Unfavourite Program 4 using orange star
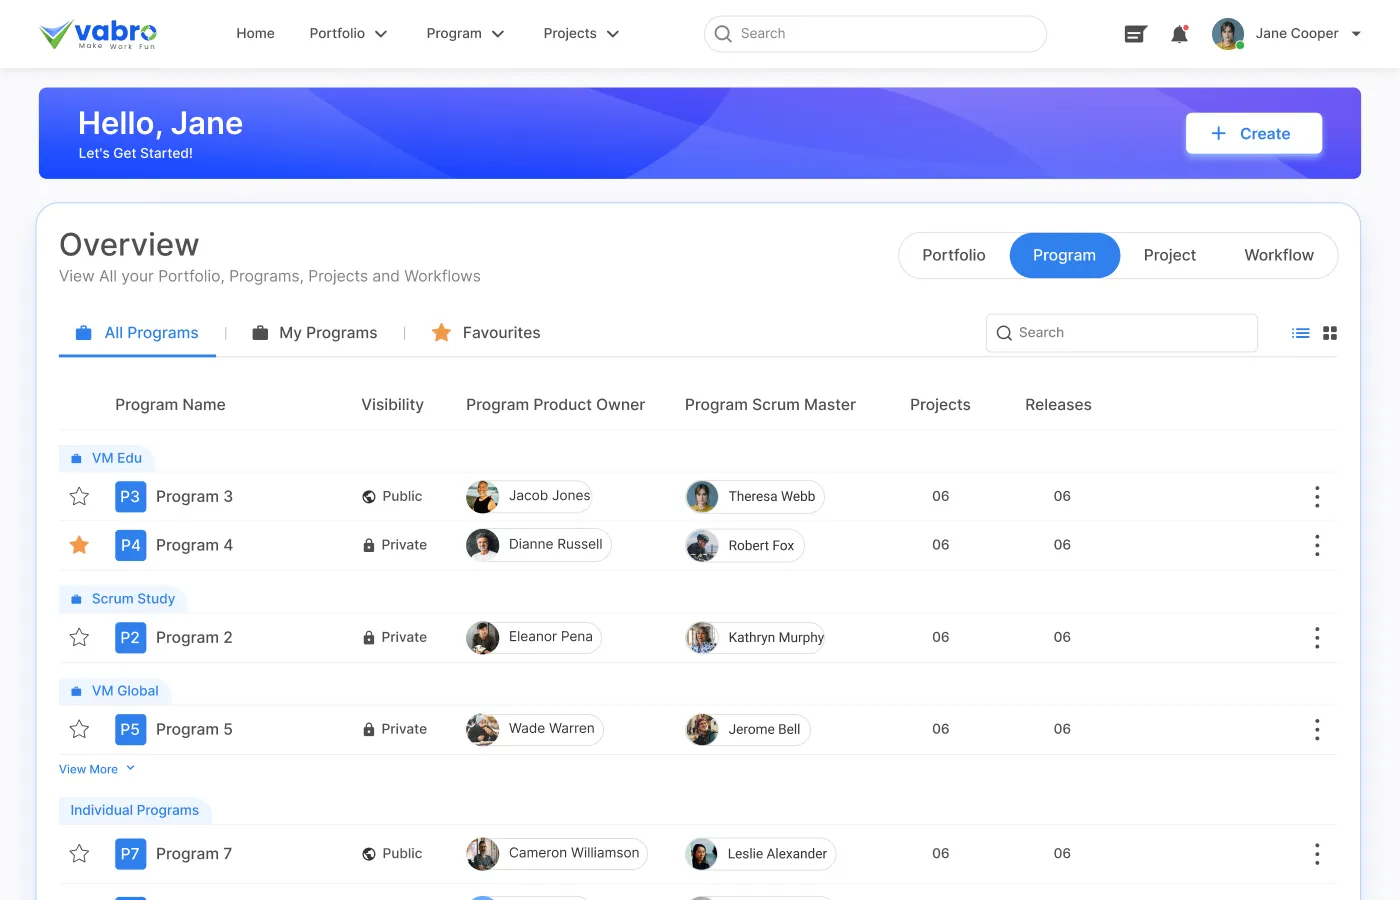1400x900 pixels. point(80,545)
